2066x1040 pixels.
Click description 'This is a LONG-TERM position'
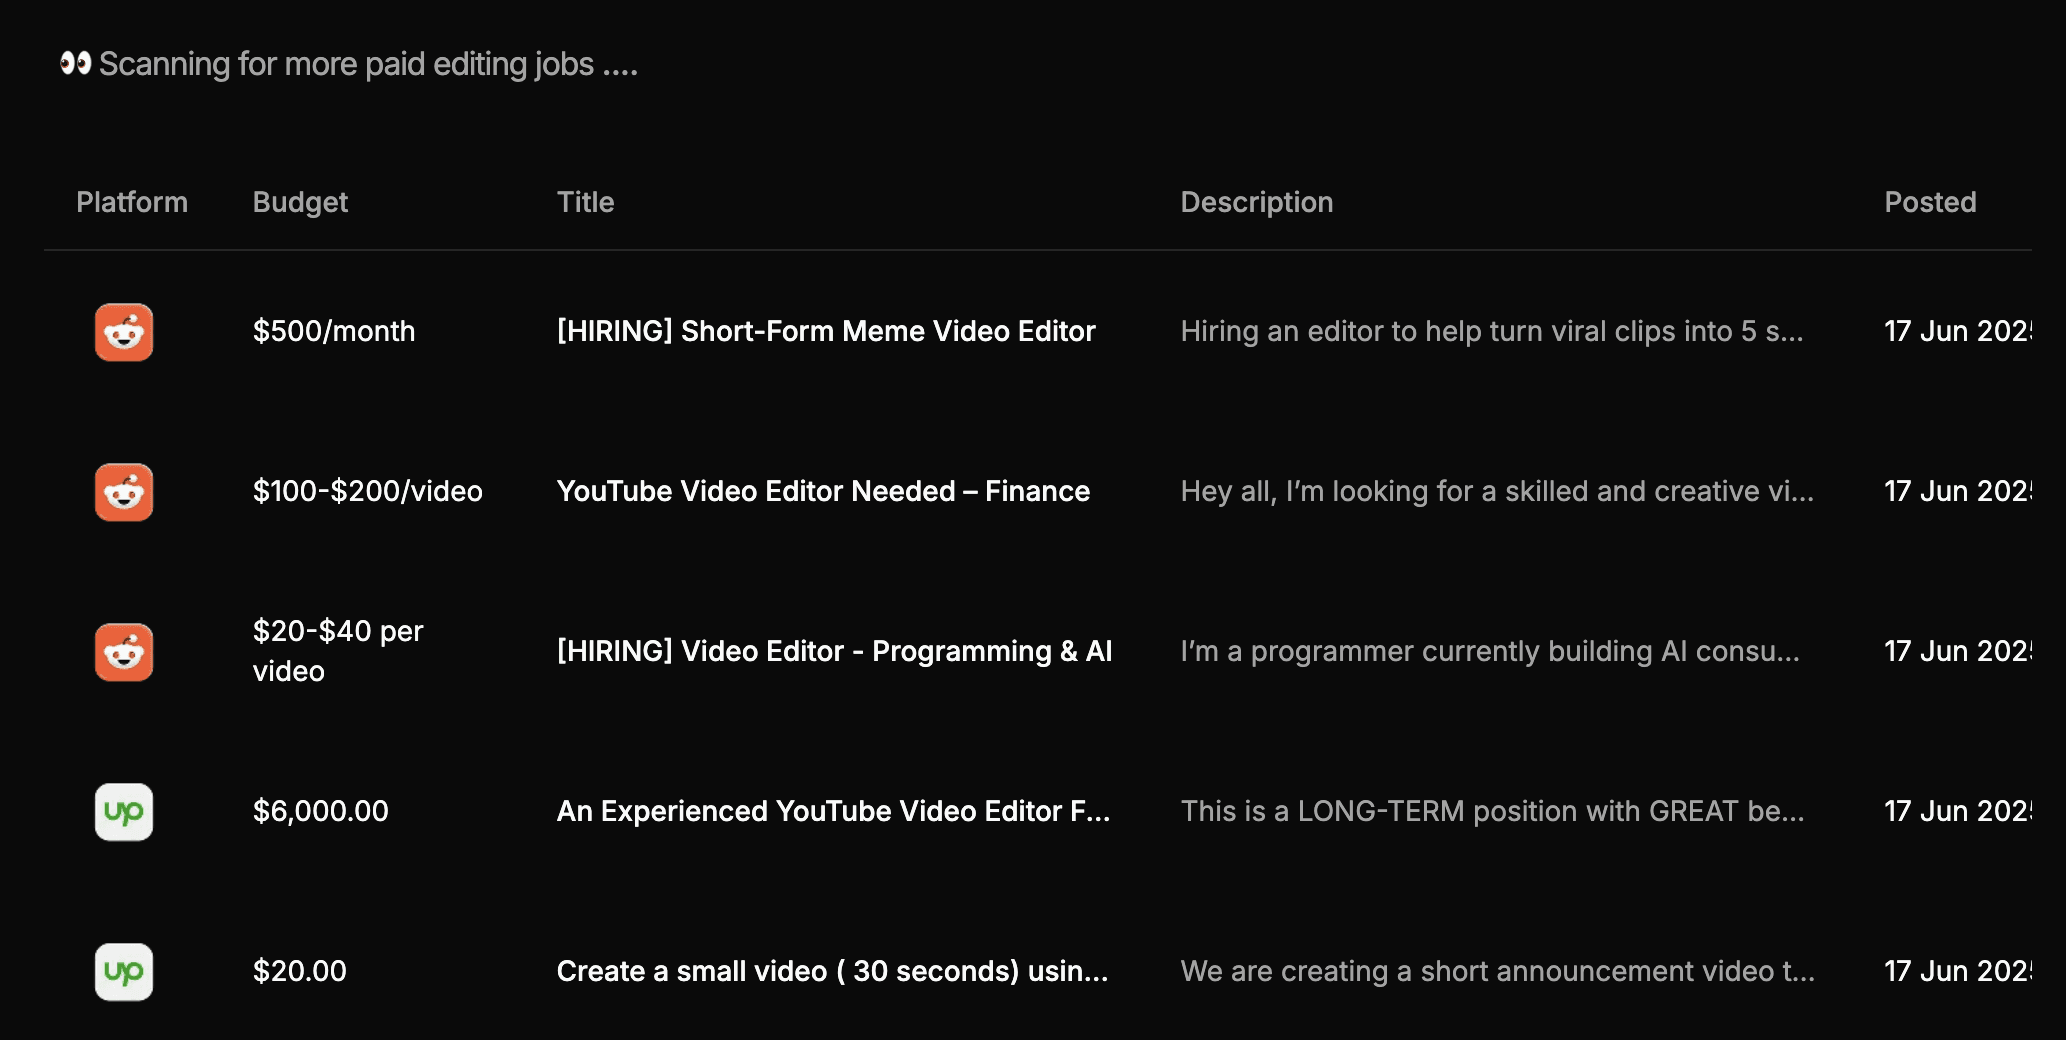click(x=1493, y=811)
